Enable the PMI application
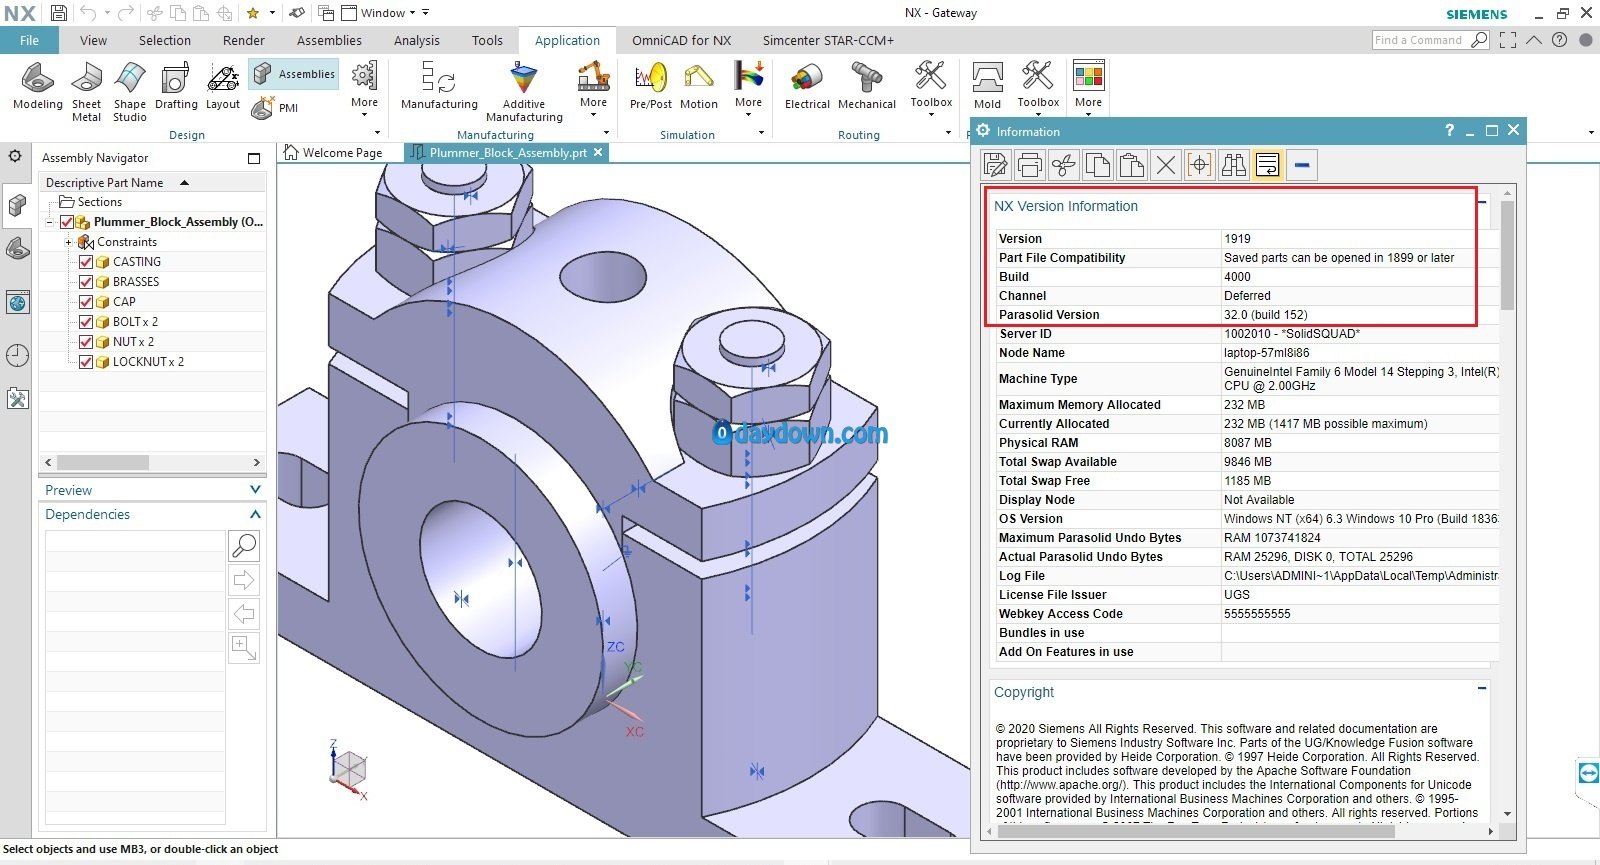 click(x=275, y=107)
